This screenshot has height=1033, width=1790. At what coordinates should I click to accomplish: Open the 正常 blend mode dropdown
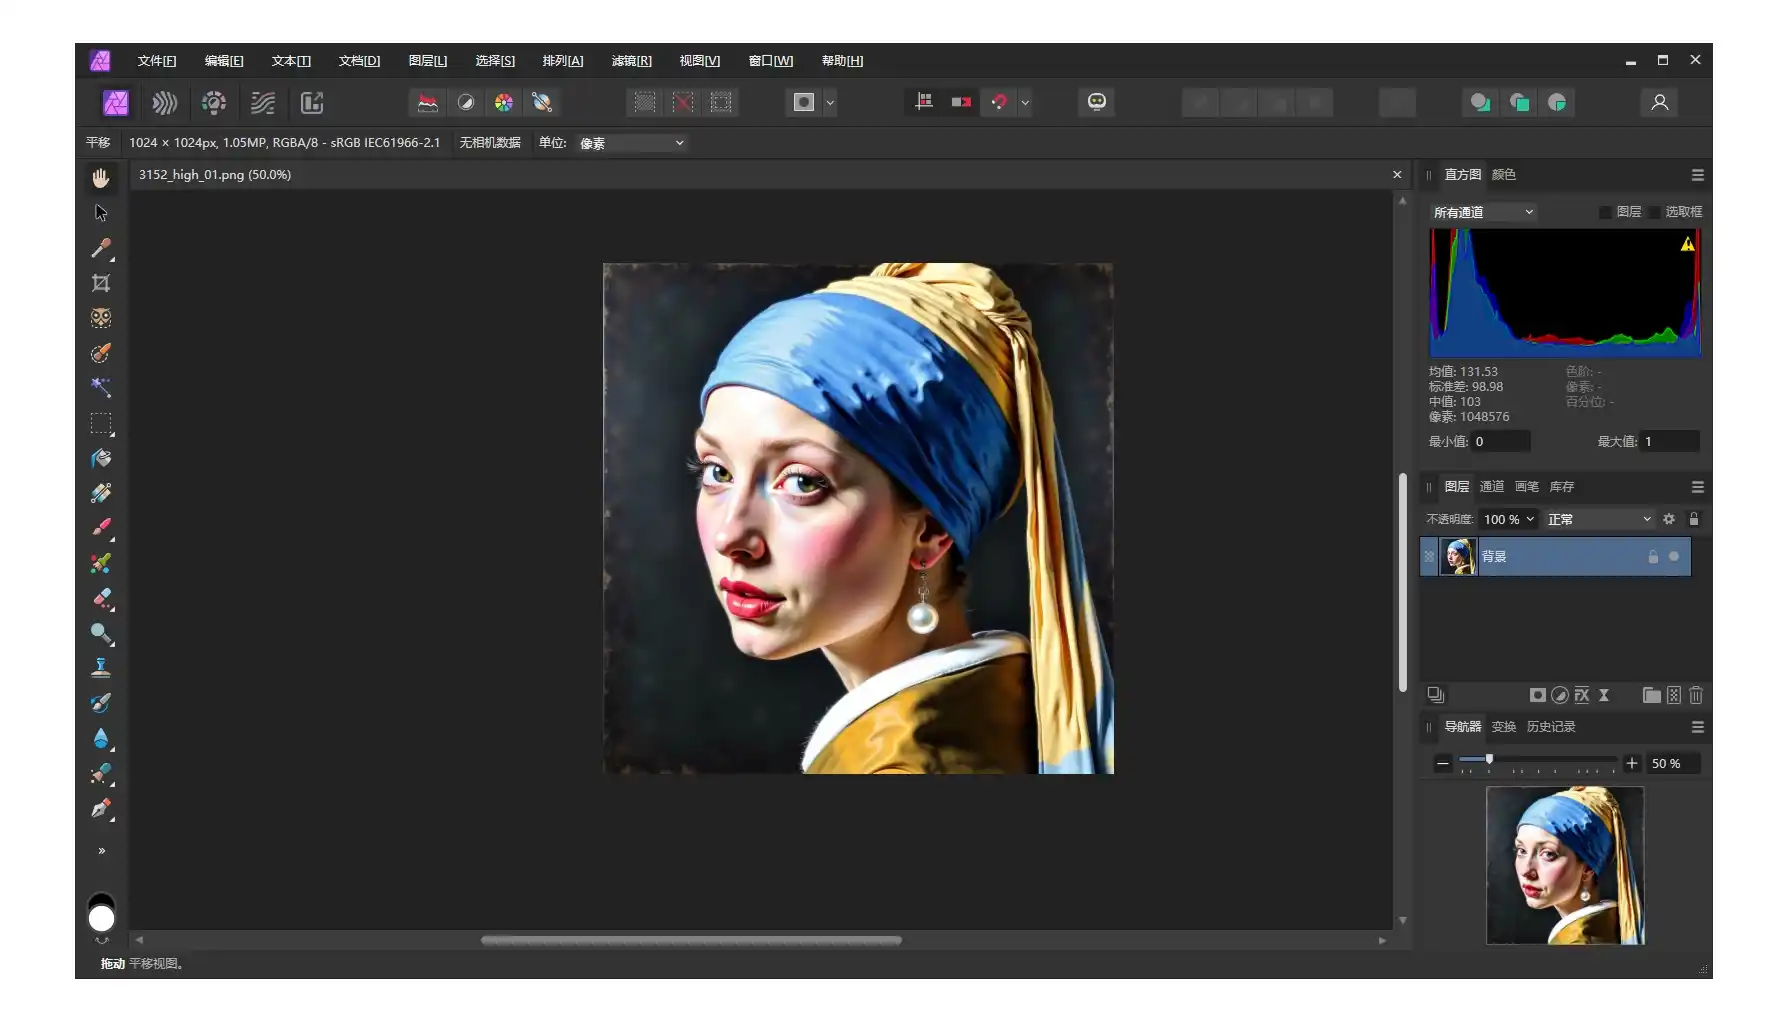point(1599,519)
